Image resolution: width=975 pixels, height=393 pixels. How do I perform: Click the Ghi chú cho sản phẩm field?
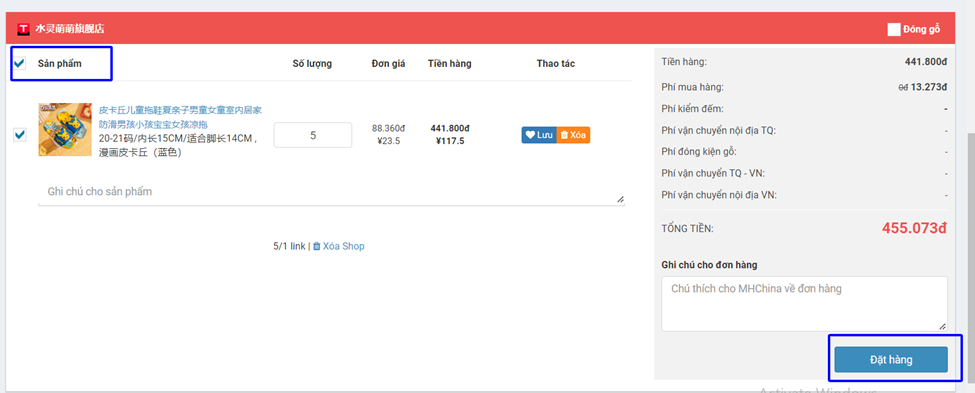[x=331, y=192]
